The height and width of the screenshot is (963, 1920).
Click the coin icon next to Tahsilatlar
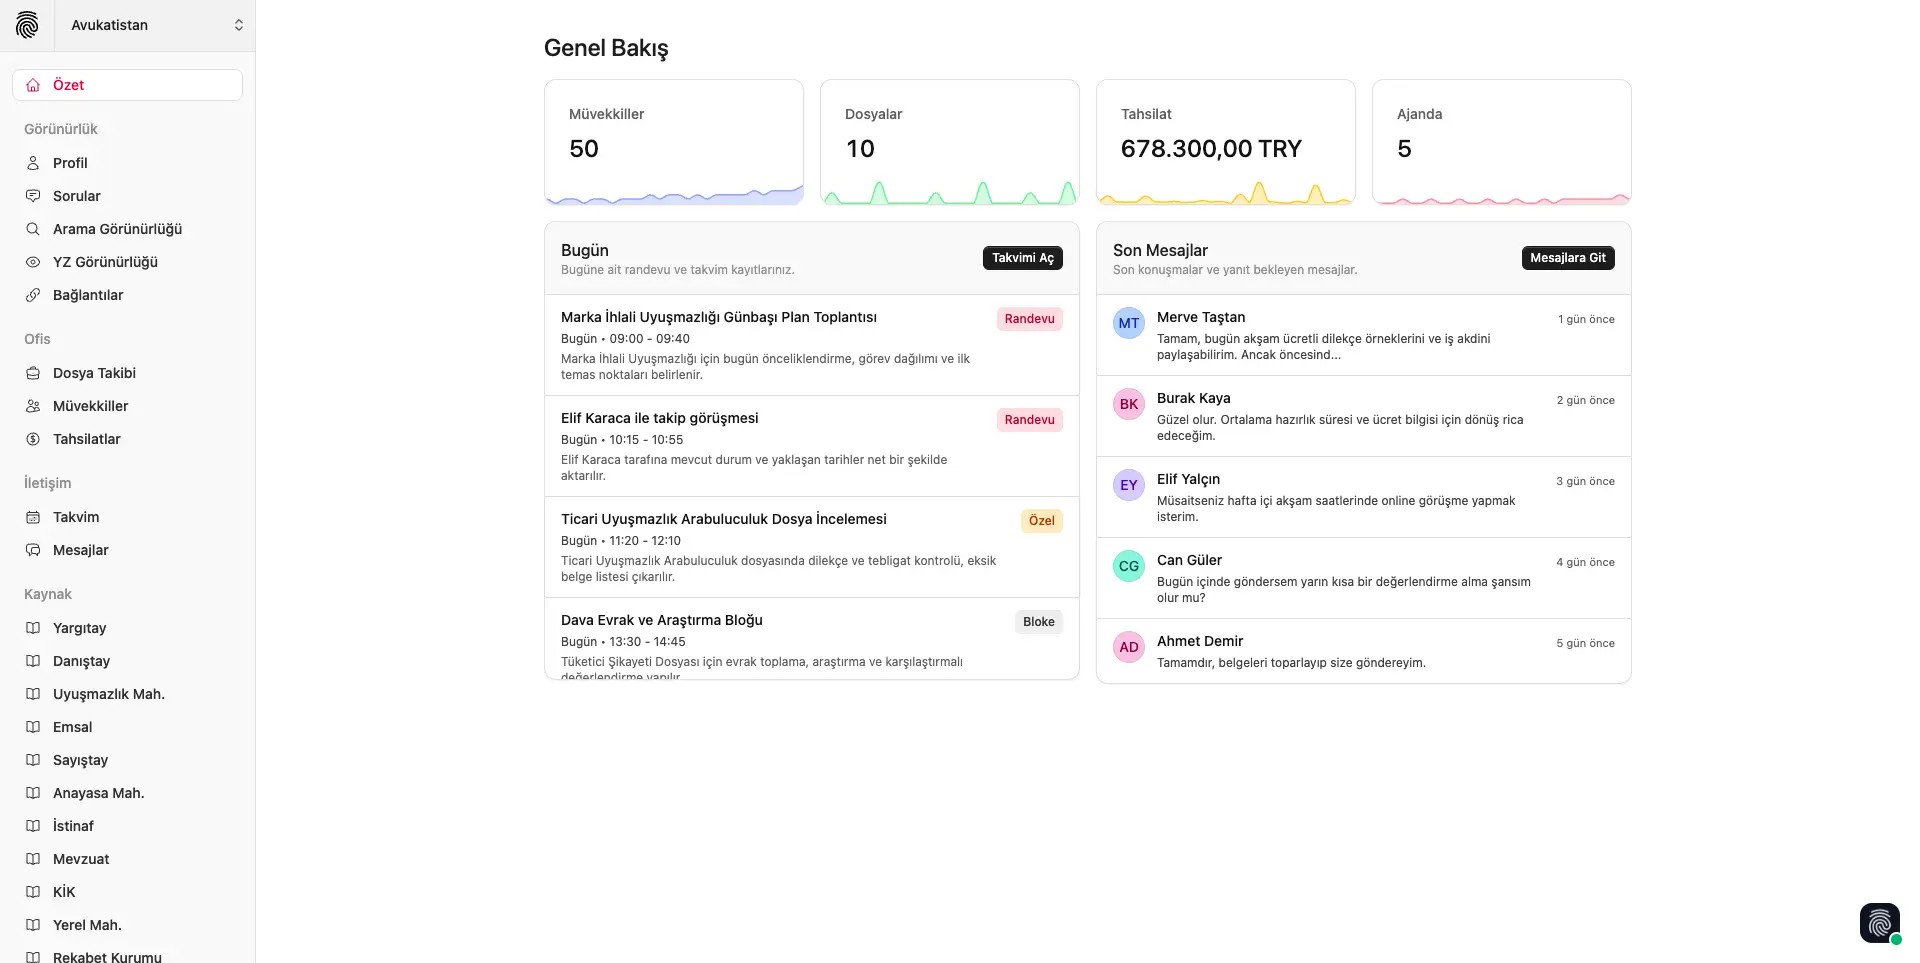[33, 439]
